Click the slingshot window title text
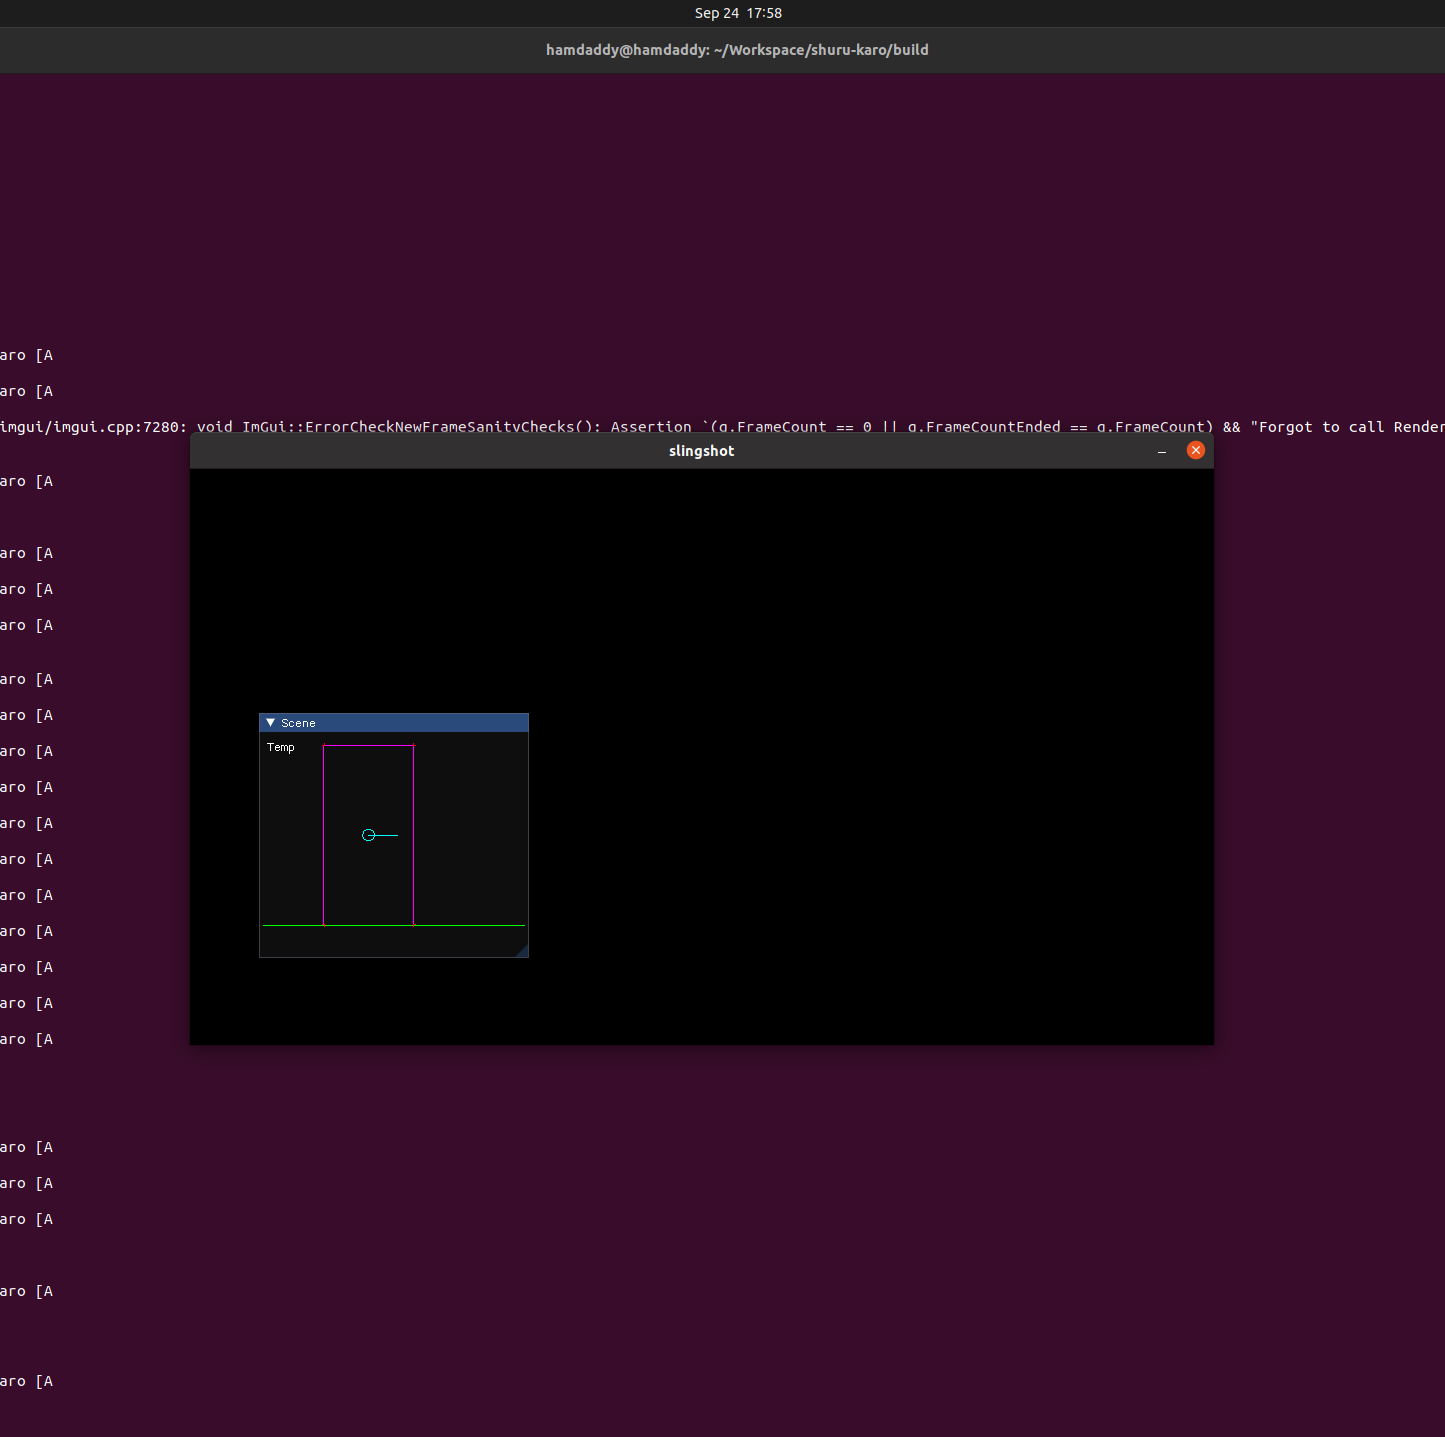 pos(701,451)
